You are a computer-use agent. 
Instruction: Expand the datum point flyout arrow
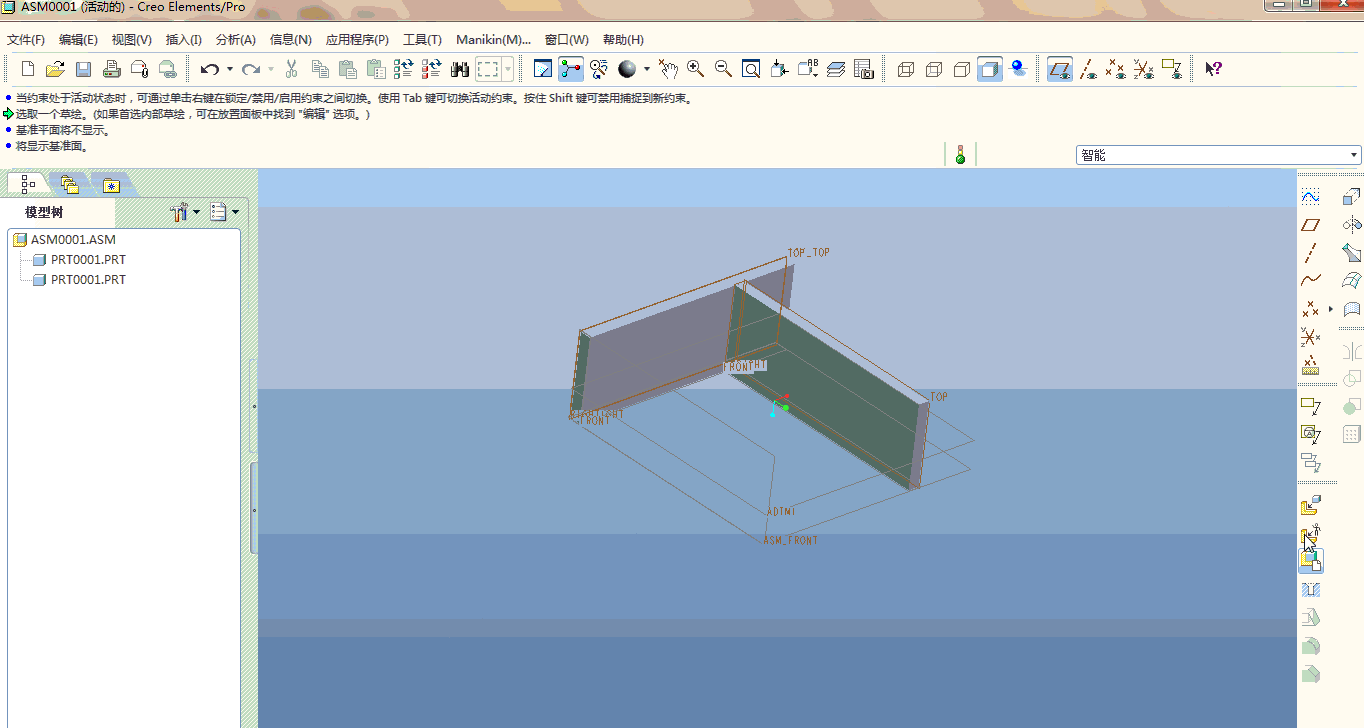pos(1331,309)
